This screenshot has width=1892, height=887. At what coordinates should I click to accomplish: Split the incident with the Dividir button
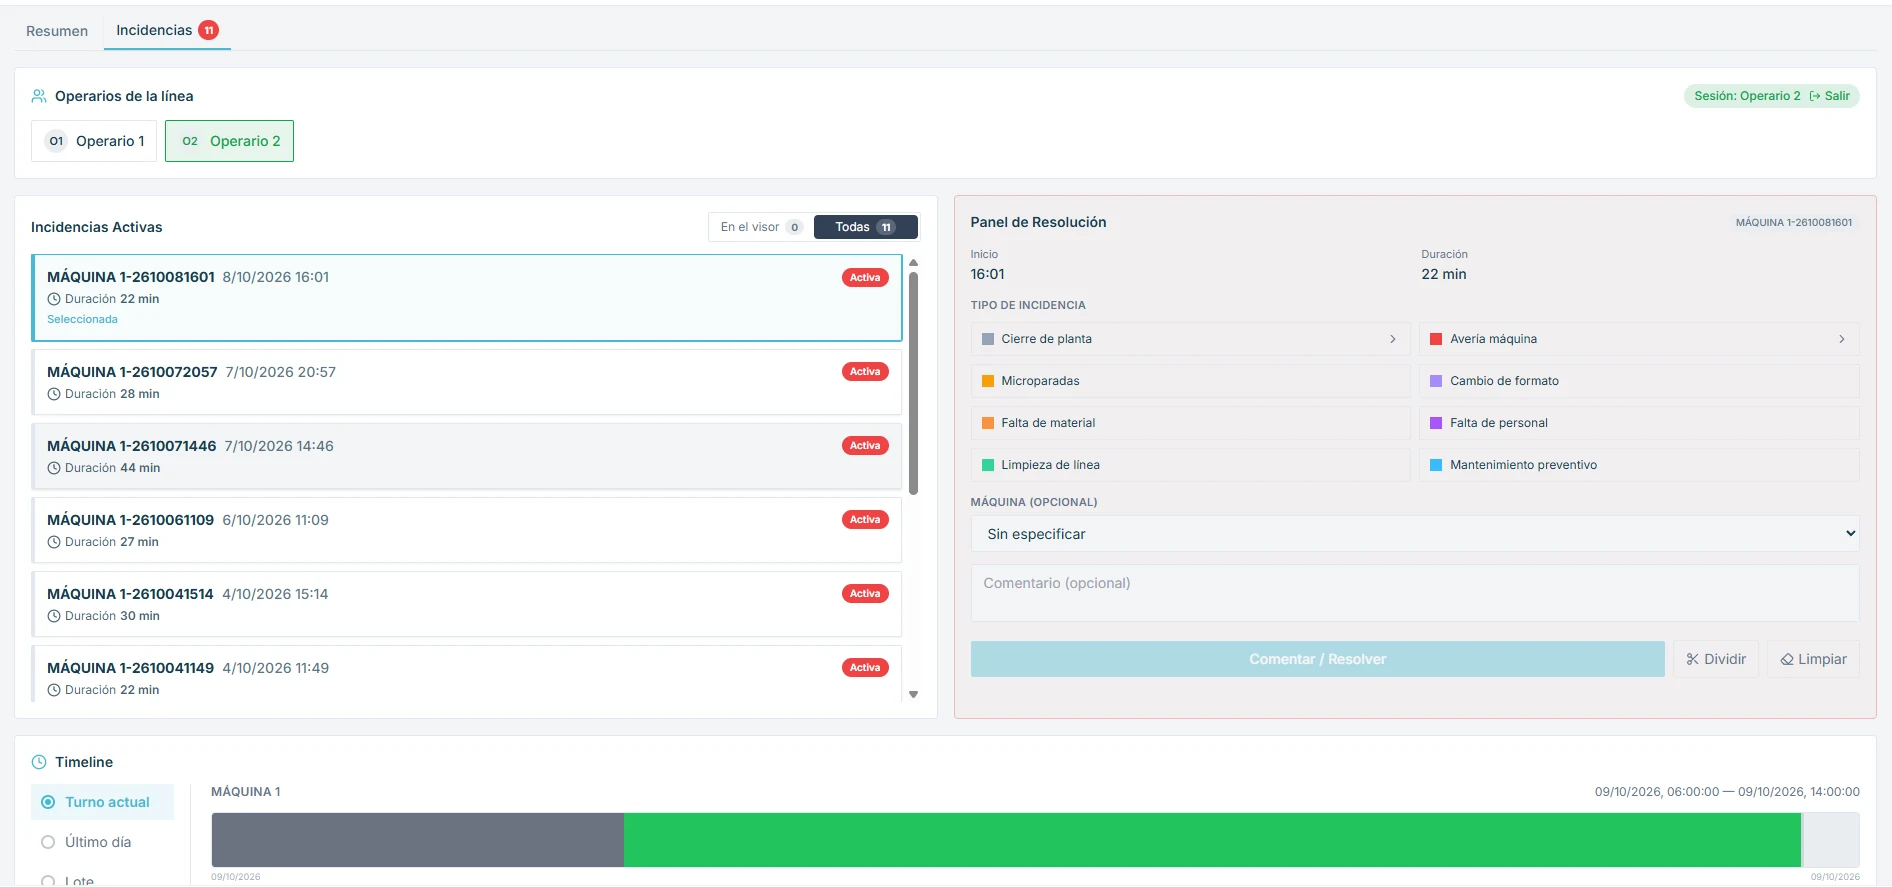[1716, 659]
